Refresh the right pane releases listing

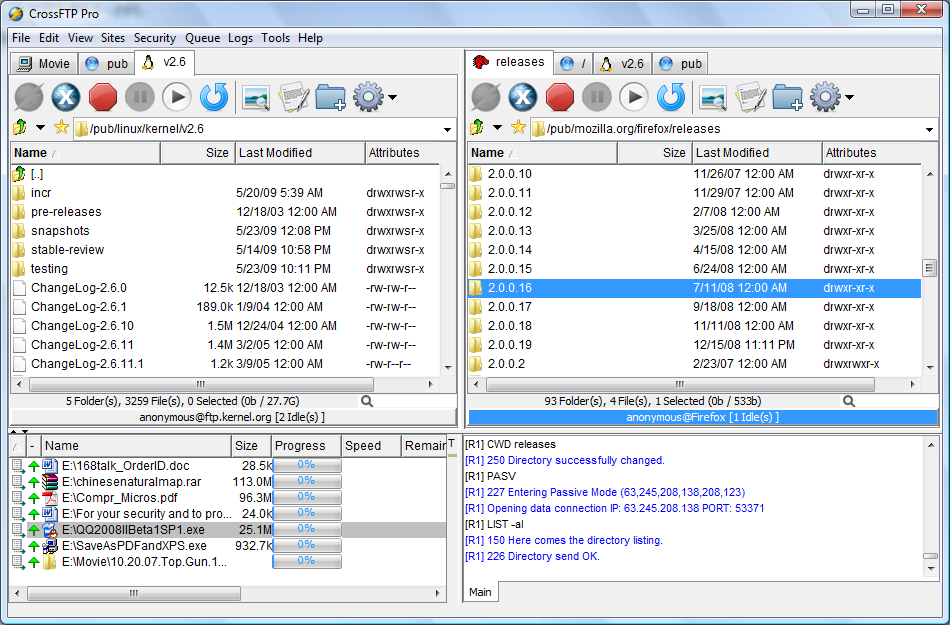671,97
